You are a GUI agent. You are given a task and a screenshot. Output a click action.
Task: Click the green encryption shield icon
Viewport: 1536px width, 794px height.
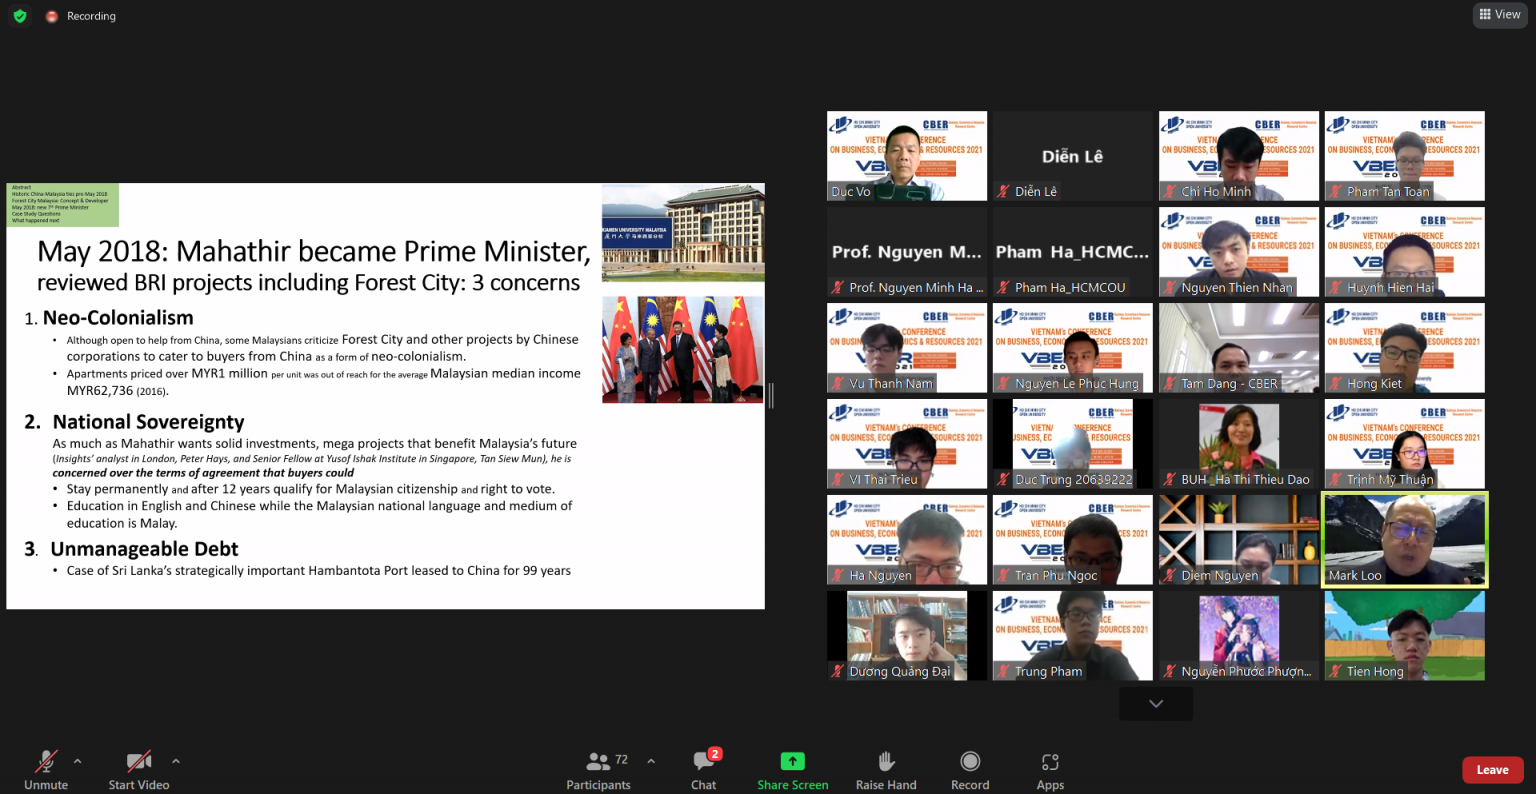click(20, 16)
